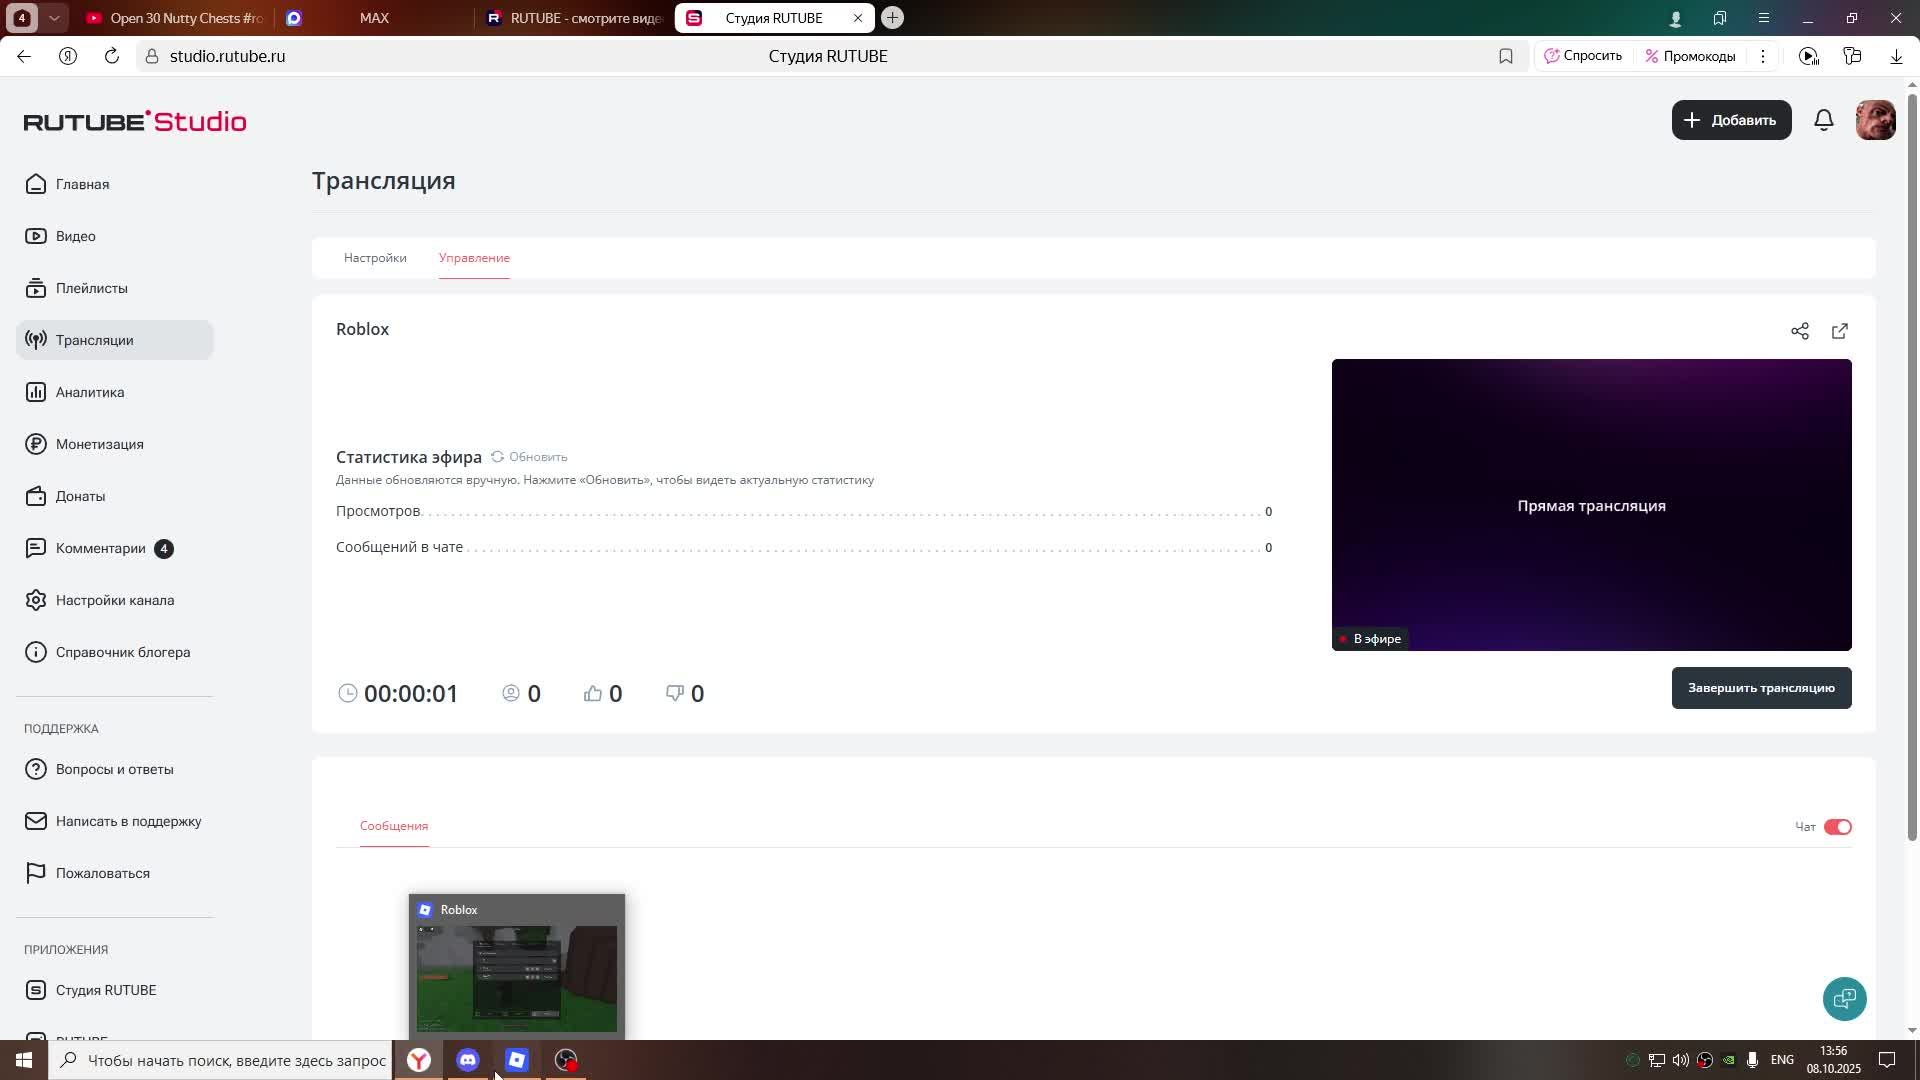The width and height of the screenshot is (1920, 1080).
Task: Toggle the Чат switch off
Action: click(x=1837, y=827)
